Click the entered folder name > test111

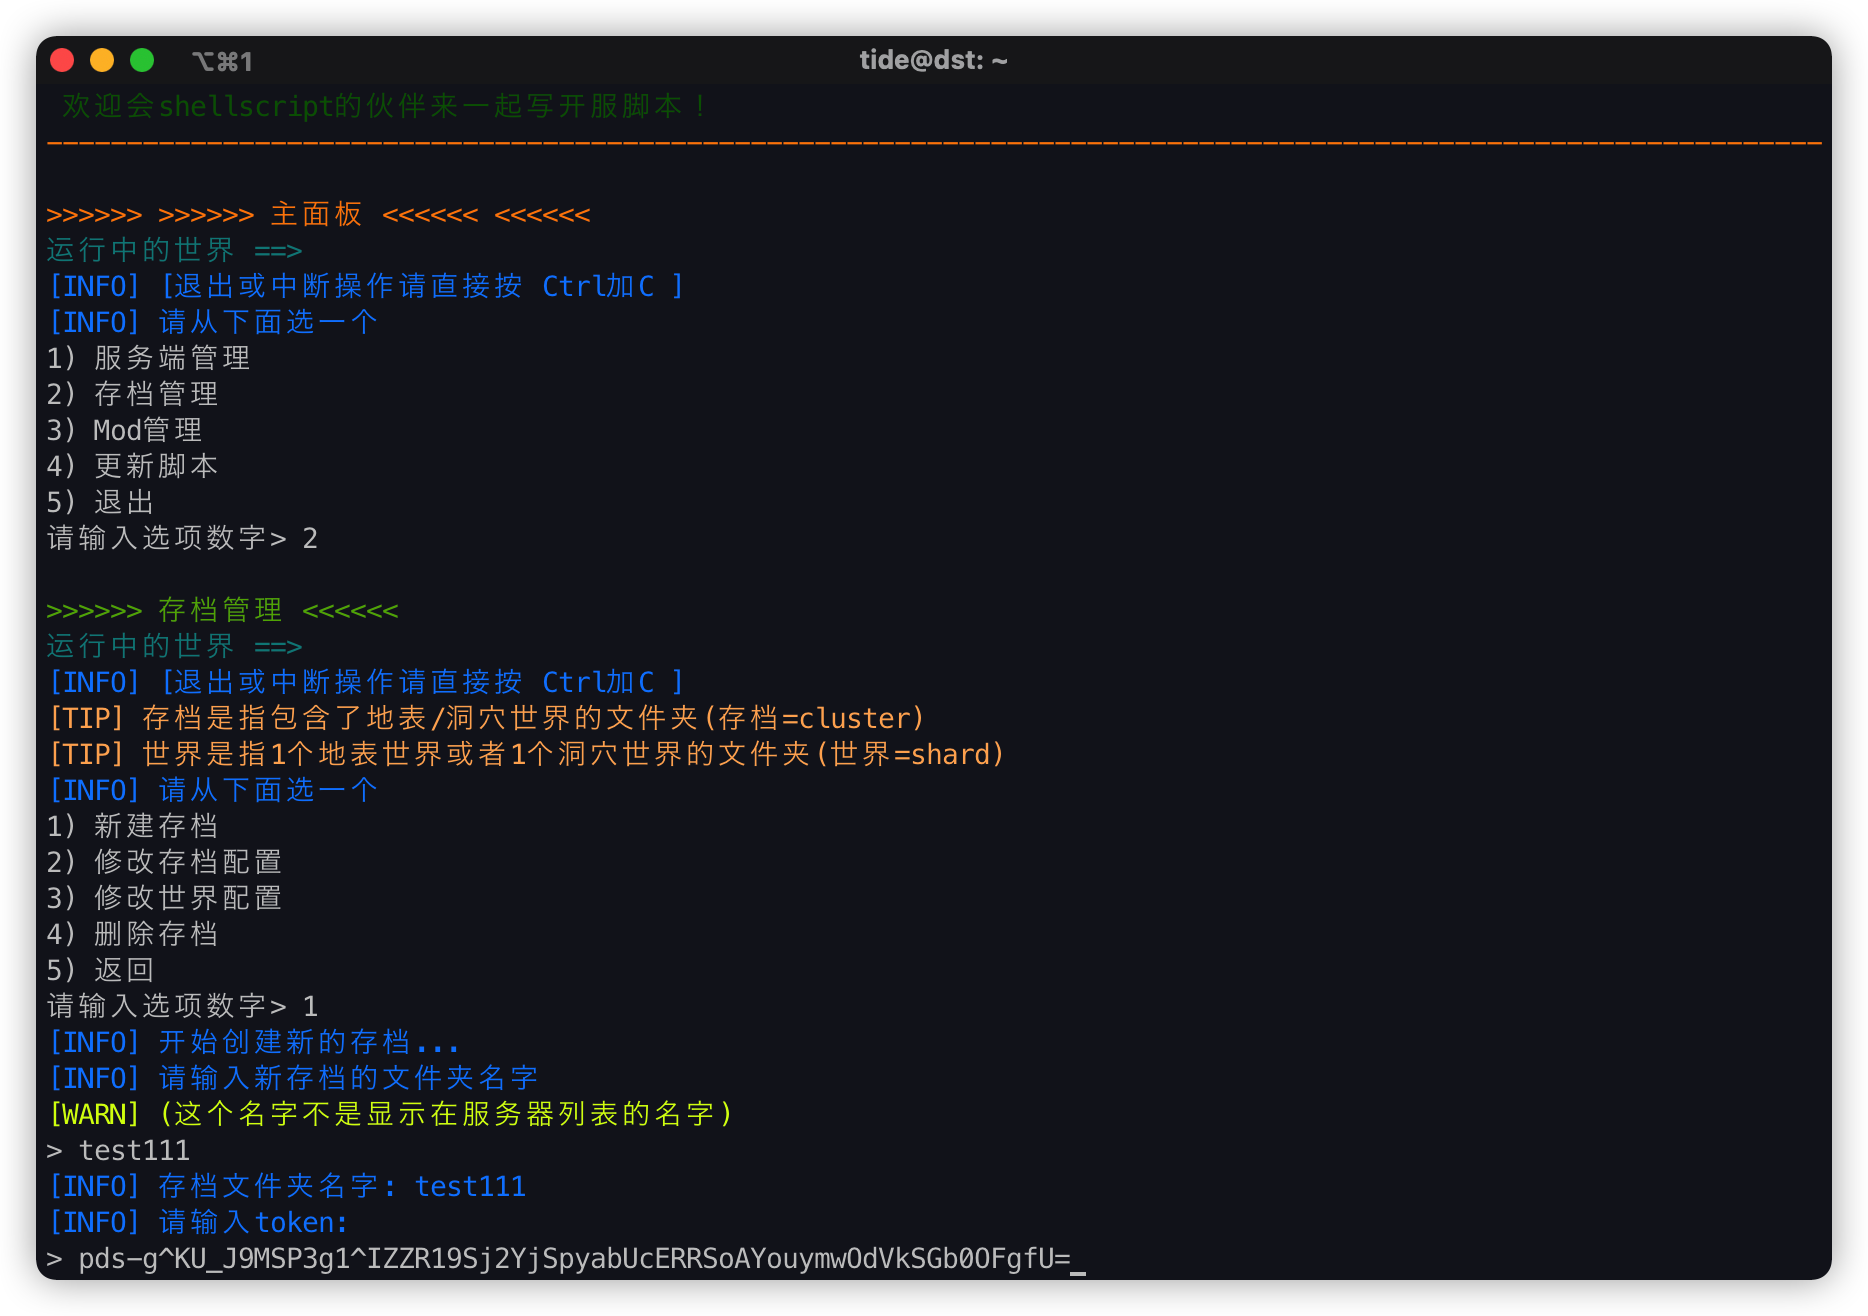click(118, 1150)
